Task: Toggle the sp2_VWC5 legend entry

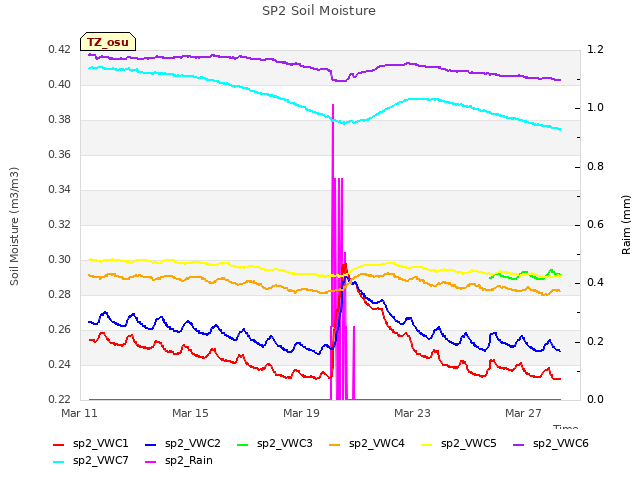Action: point(459,444)
